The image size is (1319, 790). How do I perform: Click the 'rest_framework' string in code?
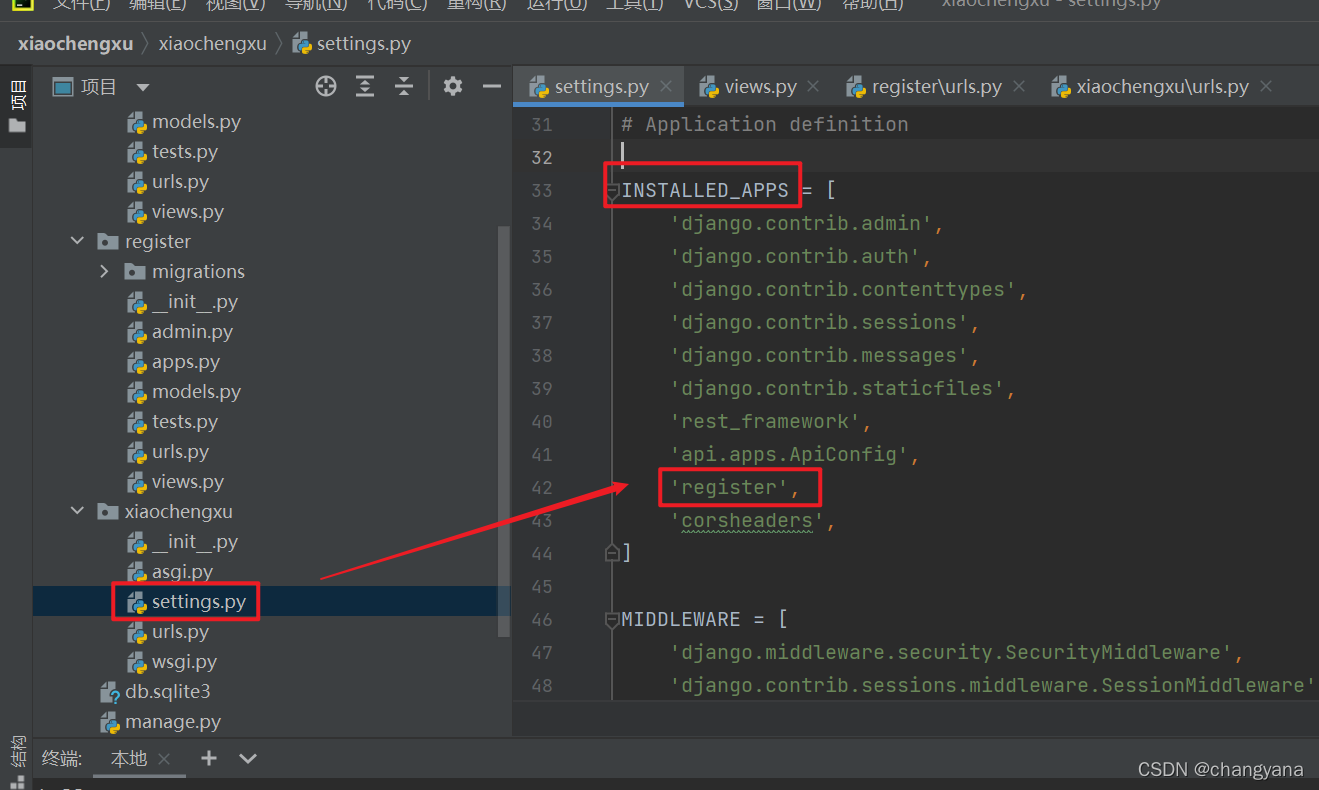[x=765, y=421]
